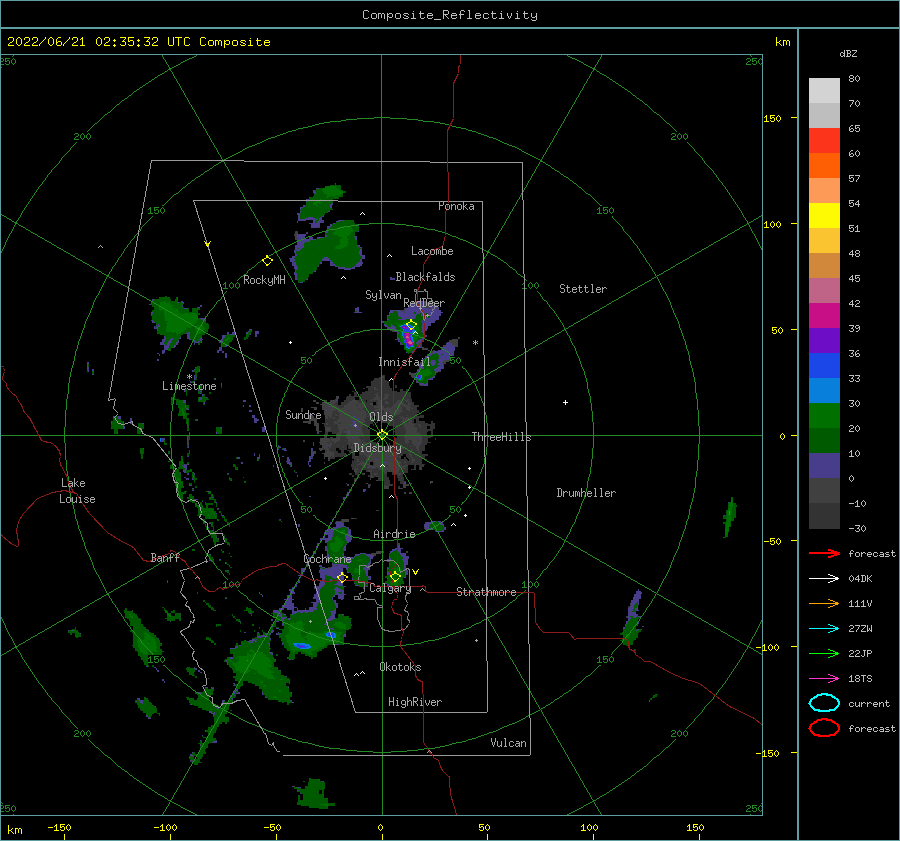Click the bright green 30-20 dBZ swatch
The image size is (900, 841).
[x=824, y=416]
